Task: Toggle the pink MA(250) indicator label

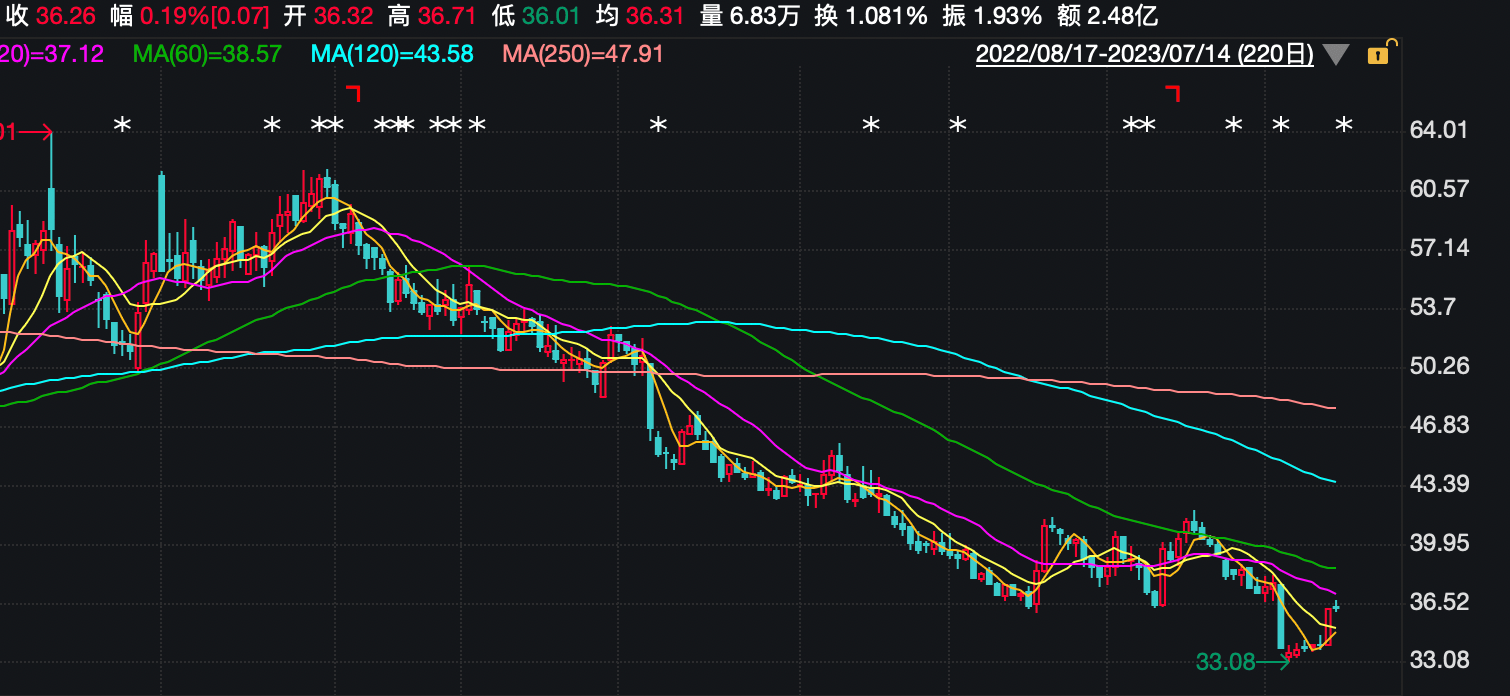Action: pos(582,54)
